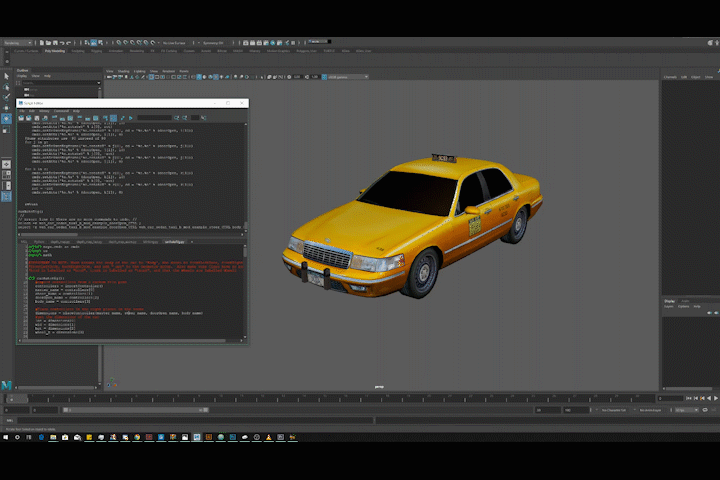Click the Undo arrow icon
Screen dimensions: 720x480
click(x=62, y=43)
